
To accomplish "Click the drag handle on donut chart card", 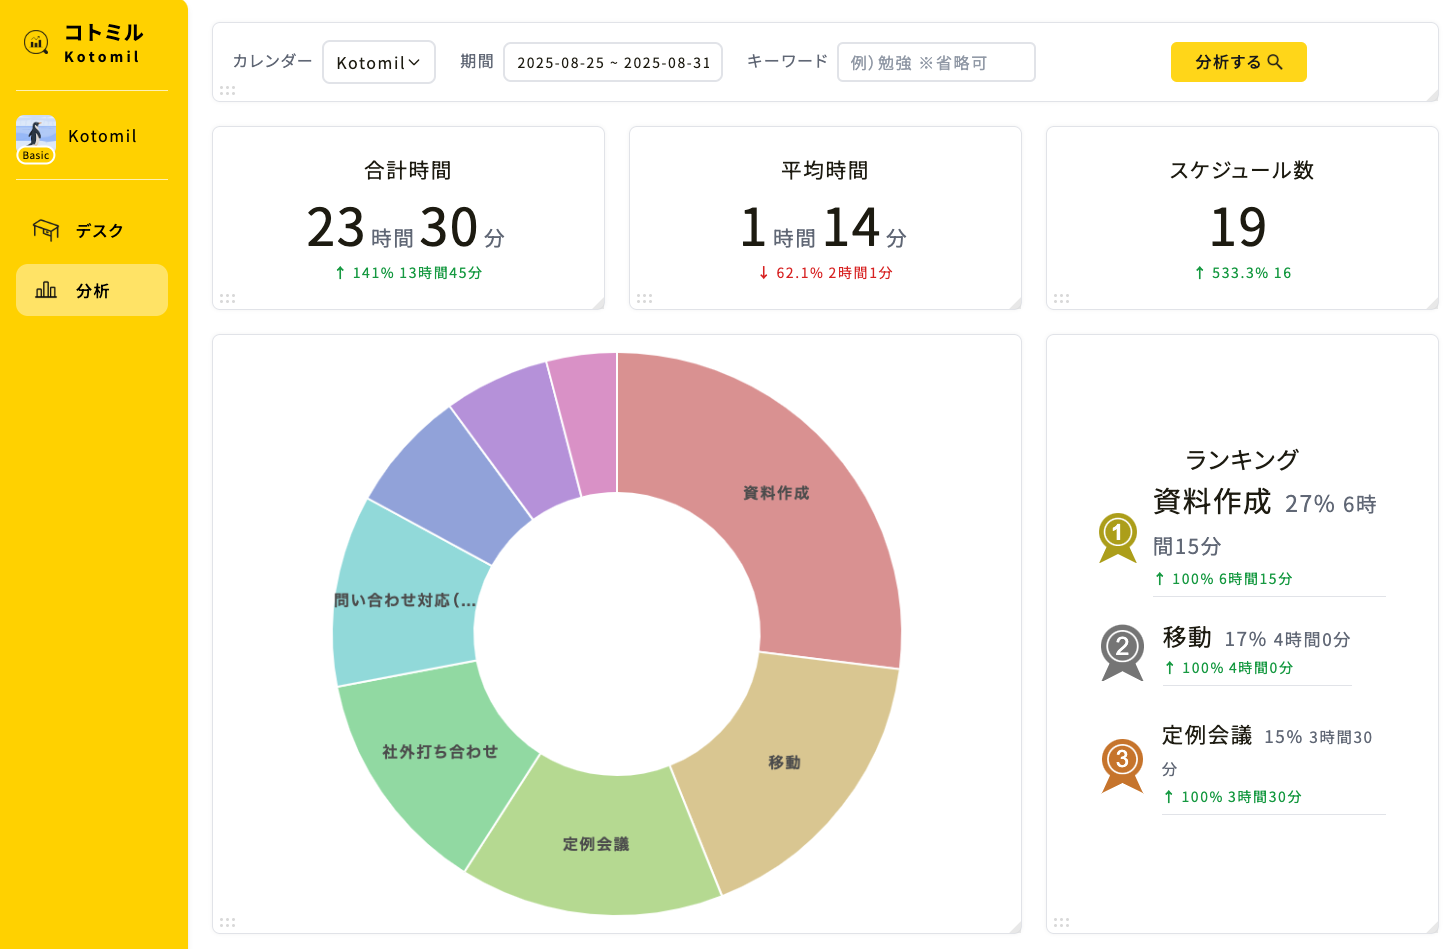I will (228, 922).
